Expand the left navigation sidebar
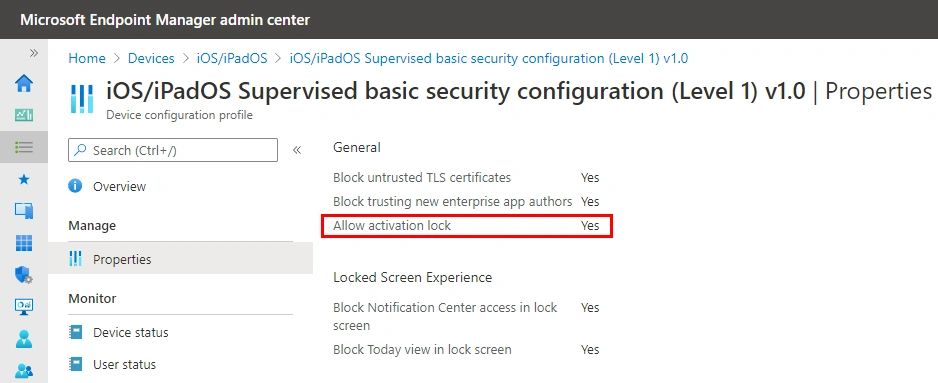938x383 pixels. [34, 53]
